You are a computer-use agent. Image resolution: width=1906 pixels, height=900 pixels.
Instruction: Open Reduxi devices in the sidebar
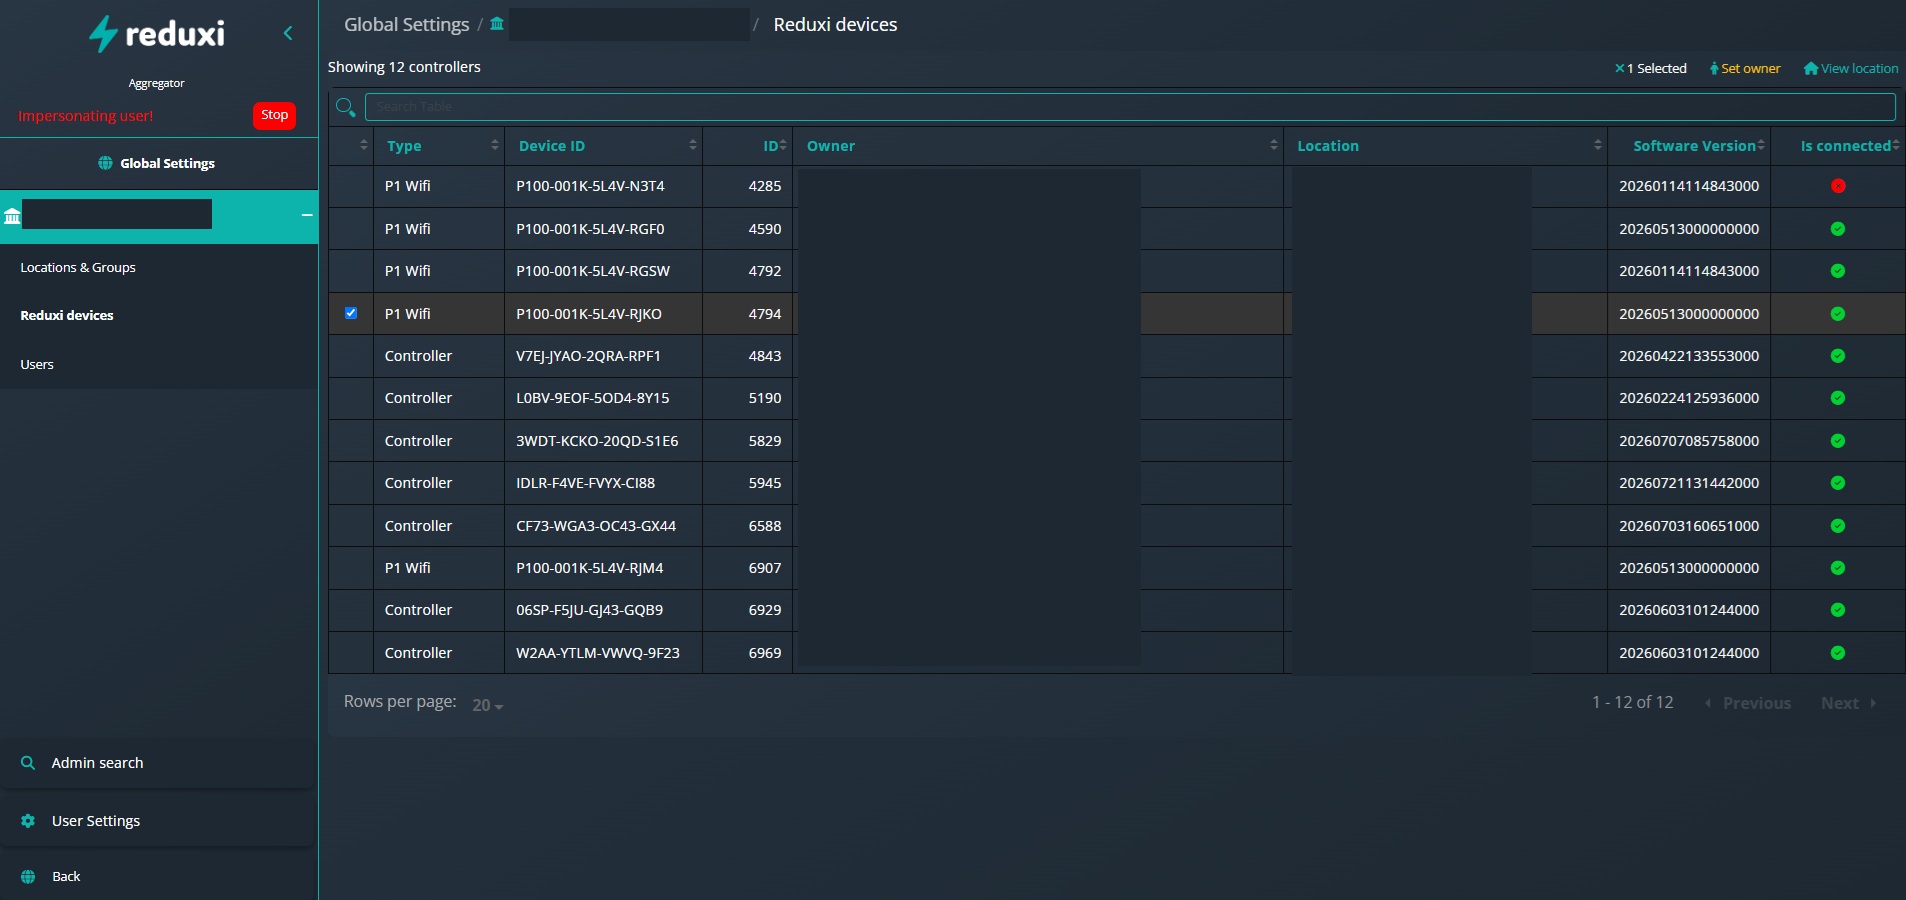(x=67, y=316)
